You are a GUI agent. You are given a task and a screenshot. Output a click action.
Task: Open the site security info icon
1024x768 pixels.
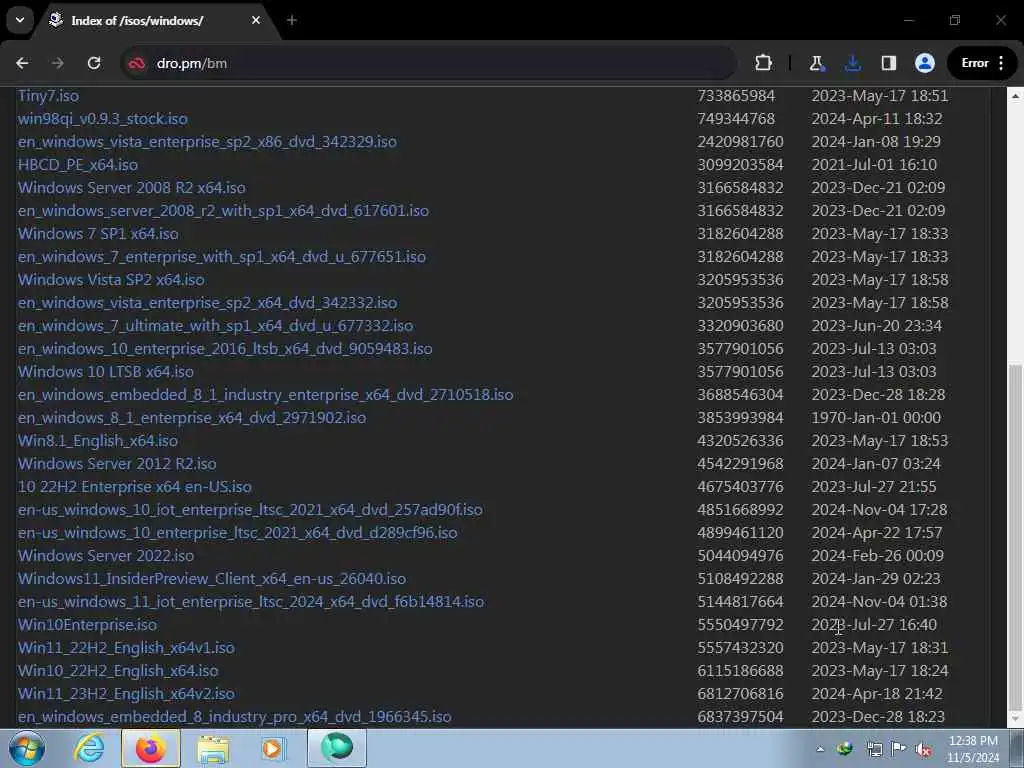tap(136, 63)
